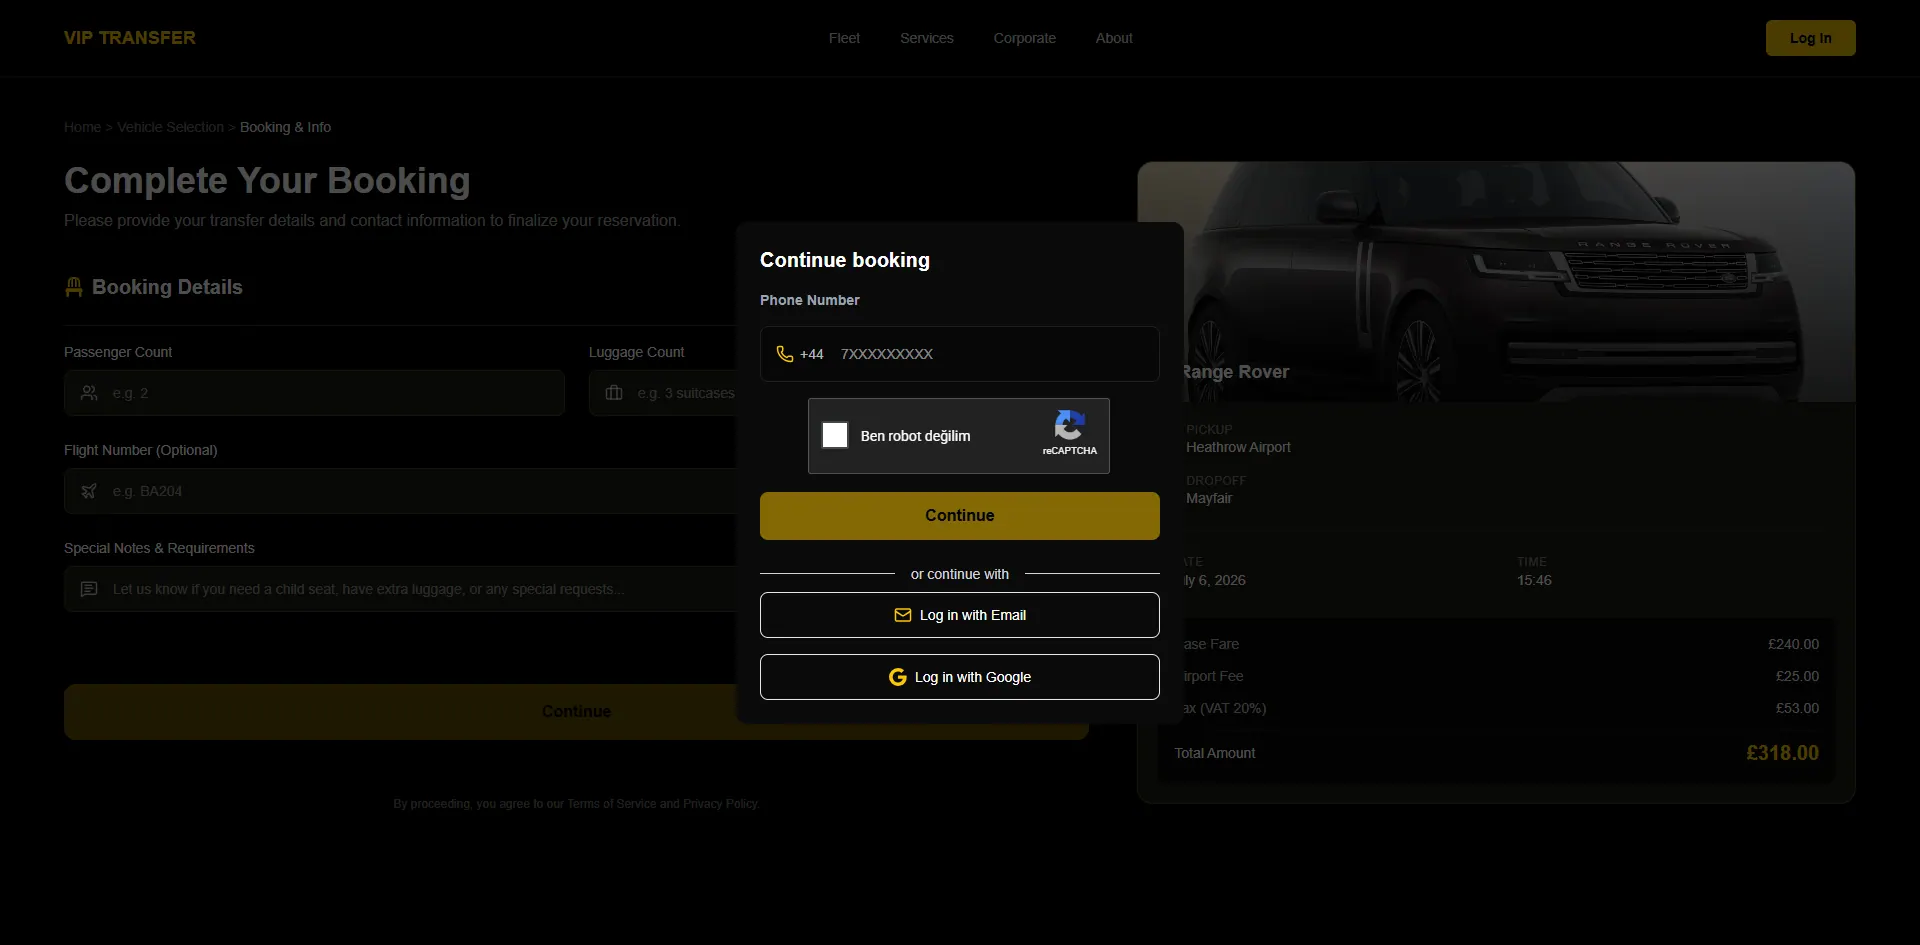Click the yellow Continue button in dialog
The image size is (1920, 945).
[960, 516]
